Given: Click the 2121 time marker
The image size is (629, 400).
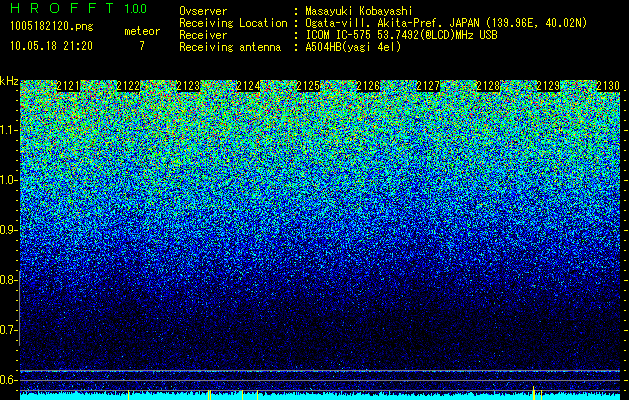Looking at the screenshot, I should pos(68,86).
